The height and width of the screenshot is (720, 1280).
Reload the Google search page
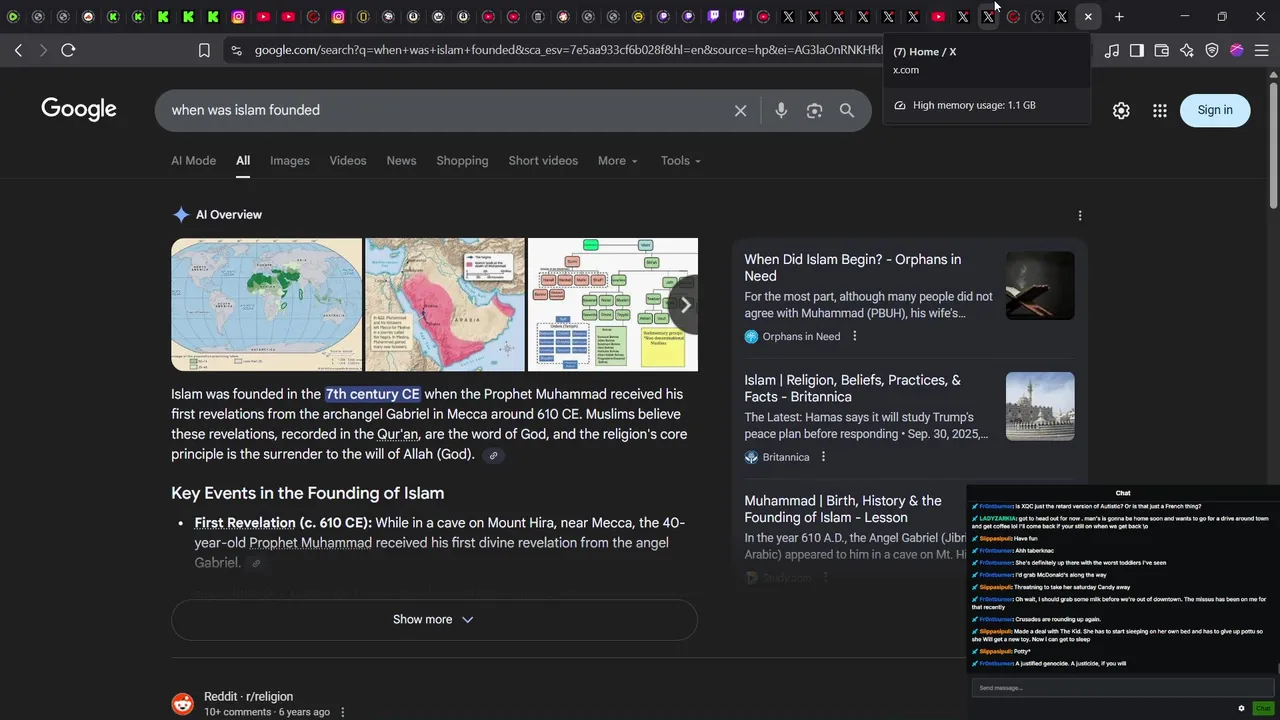(x=68, y=50)
